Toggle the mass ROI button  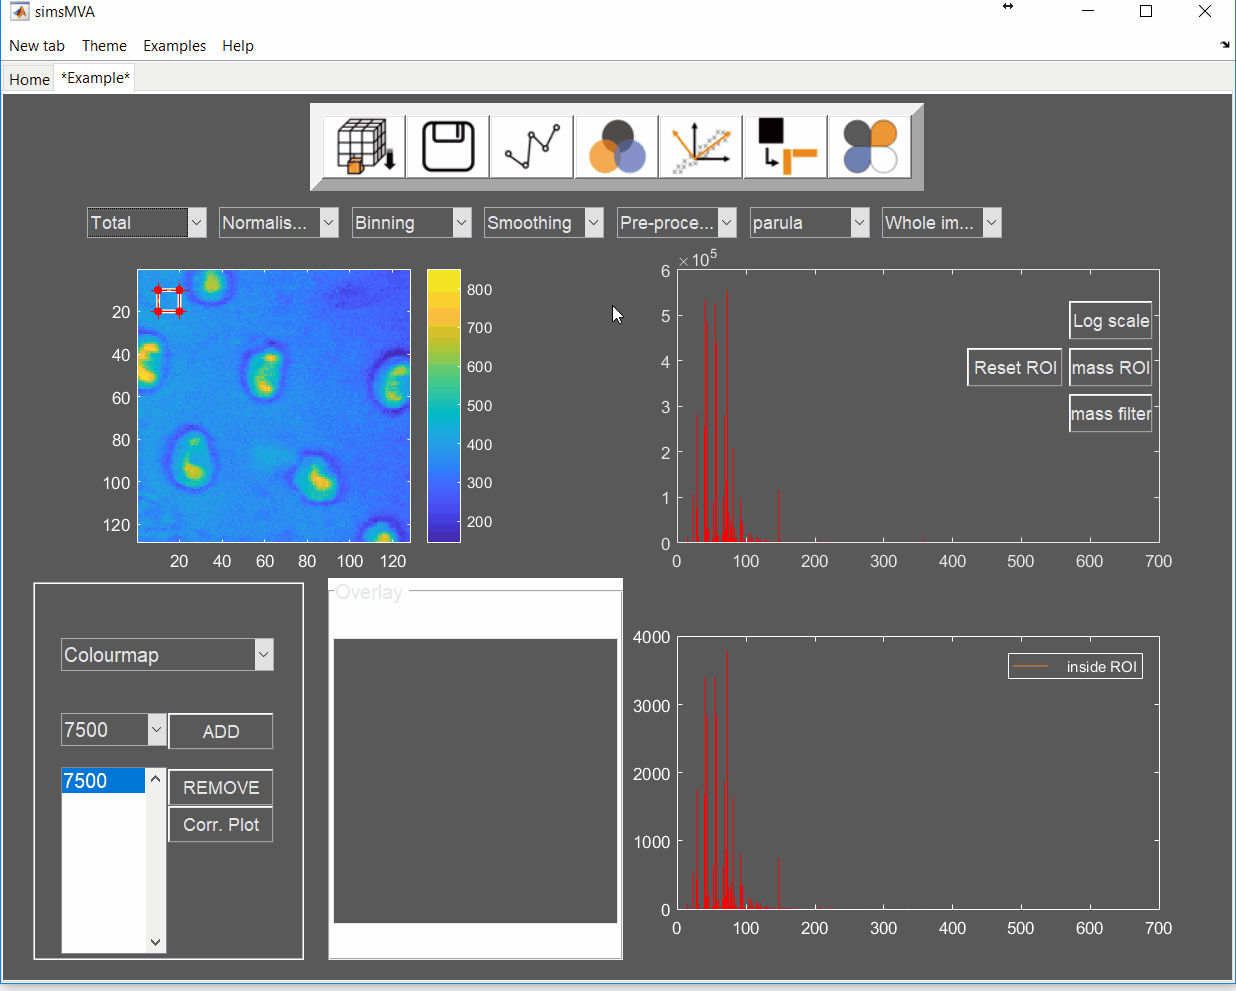click(1110, 368)
